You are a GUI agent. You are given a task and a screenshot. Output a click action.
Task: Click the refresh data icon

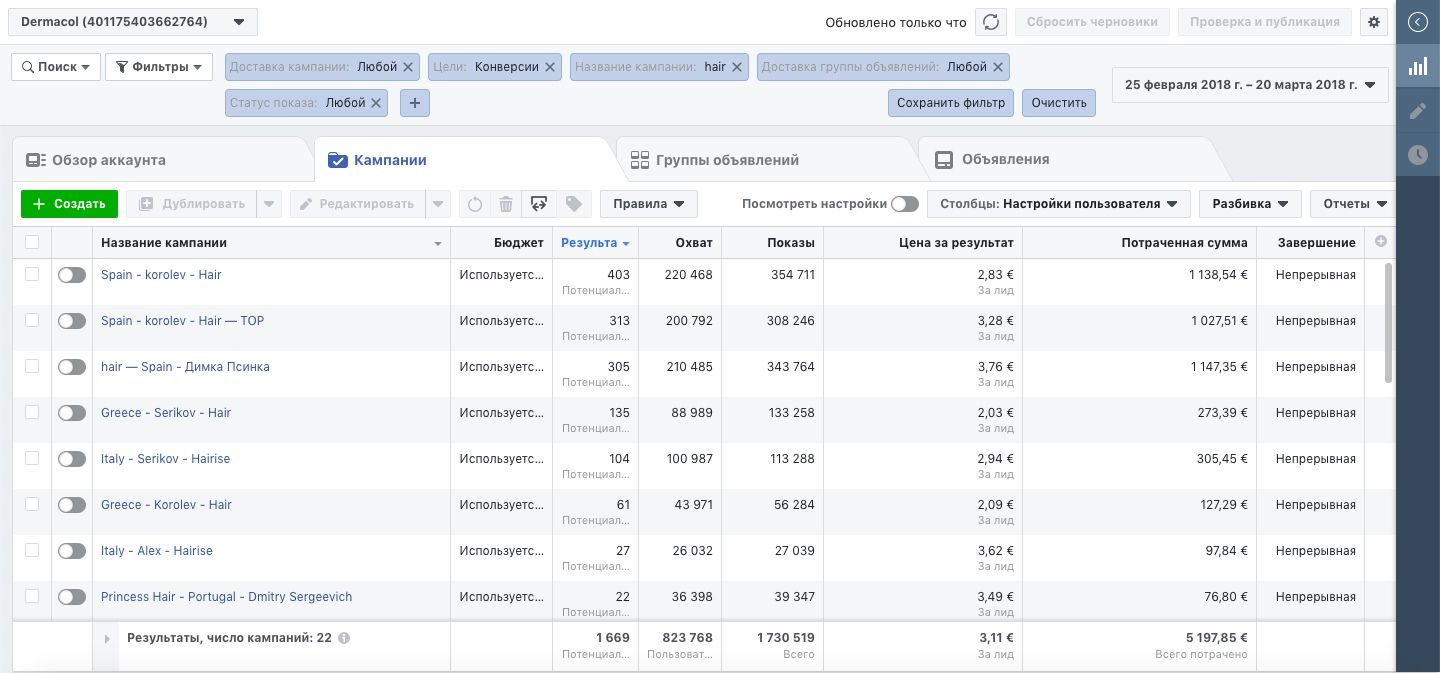990,22
